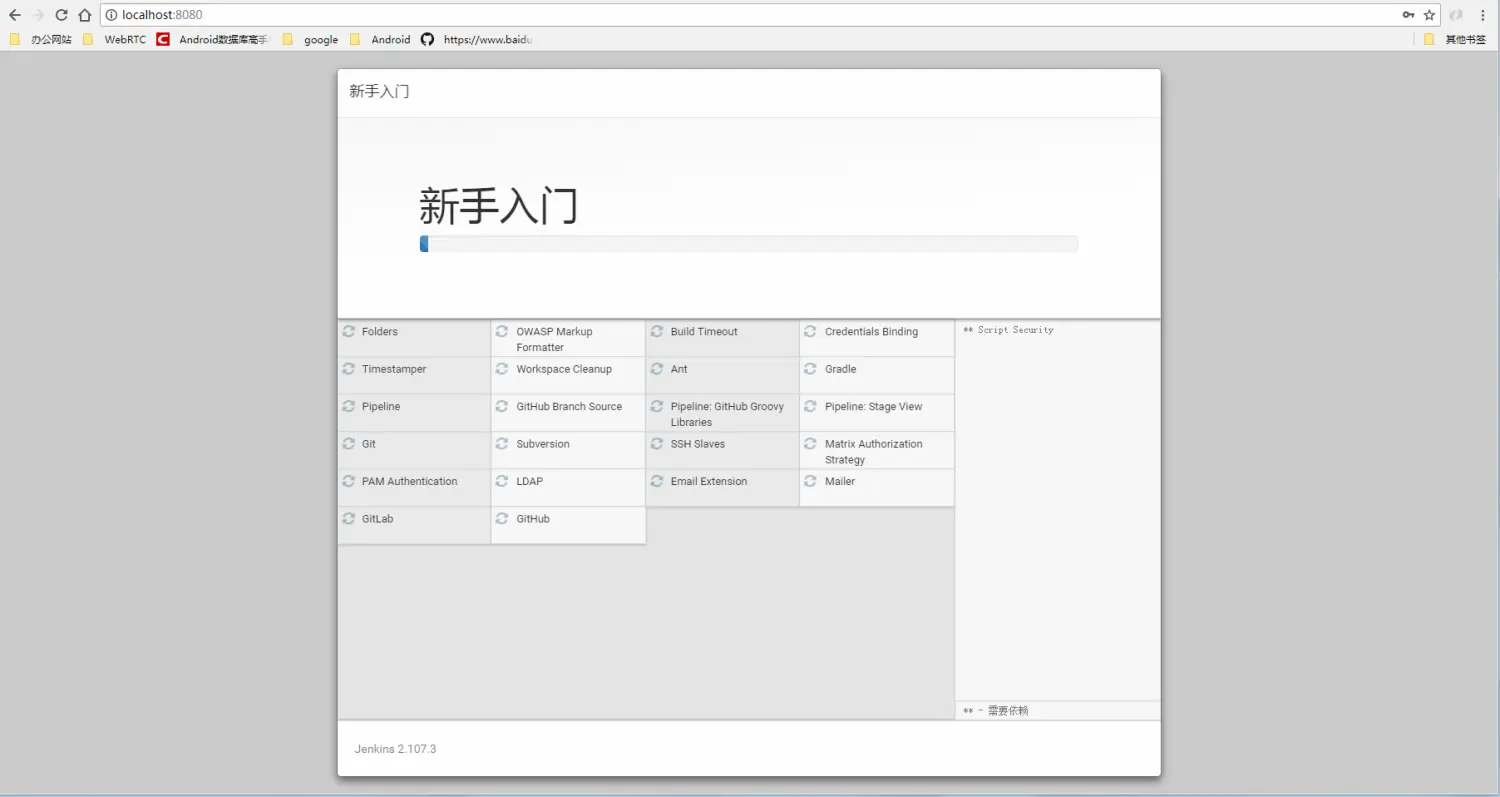Click the Jenkins 2.107.3 version text
The height and width of the screenshot is (797, 1500).
tap(395, 749)
